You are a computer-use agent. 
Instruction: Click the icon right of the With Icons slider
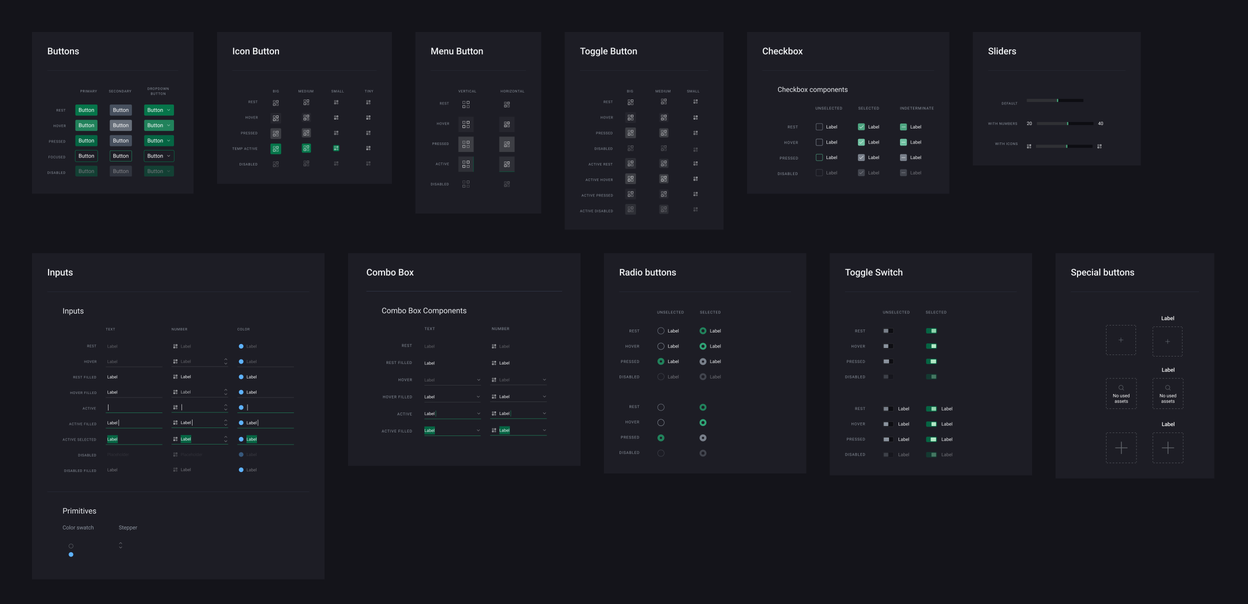click(x=1099, y=146)
